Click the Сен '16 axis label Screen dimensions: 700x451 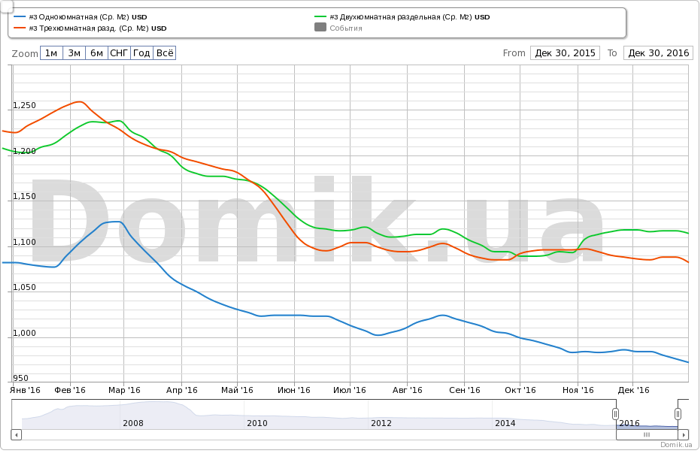pyautogui.click(x=464, y=390)
